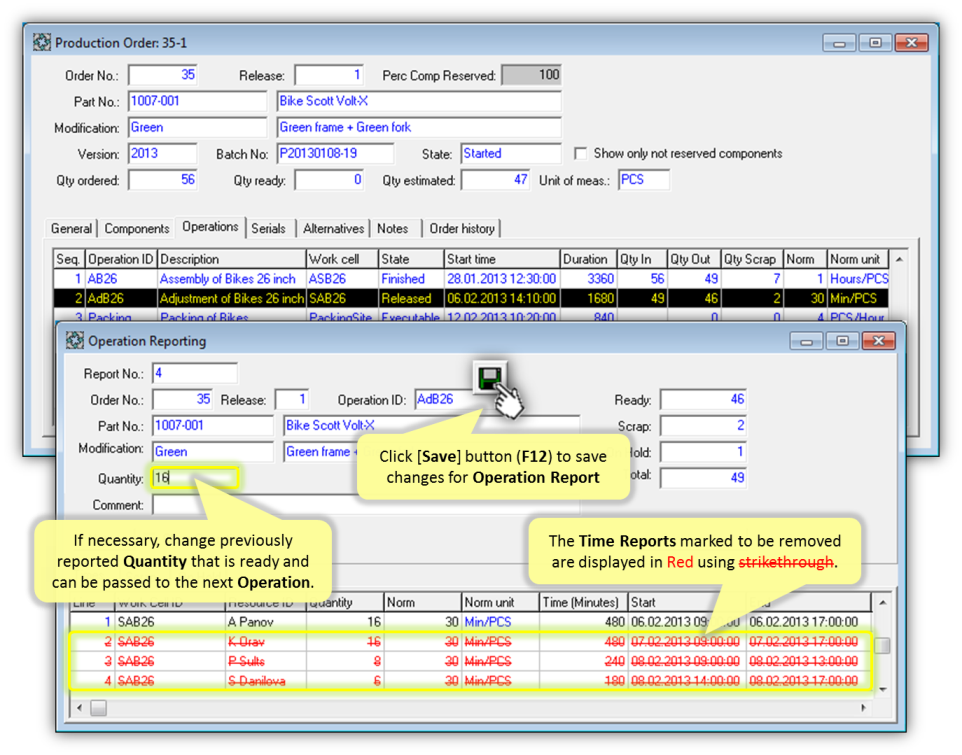
Task: Minimize the Production Order window
Action: point(839,43)
